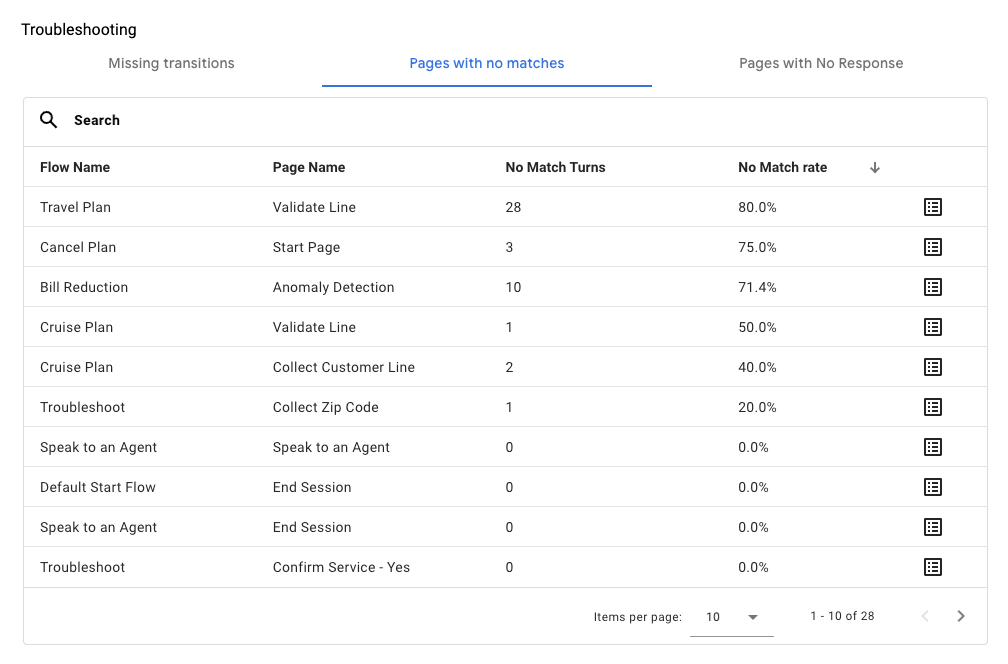The image size is (1008, 664).
Task: Click the next page chevron
Action: [x=961, y=616]
